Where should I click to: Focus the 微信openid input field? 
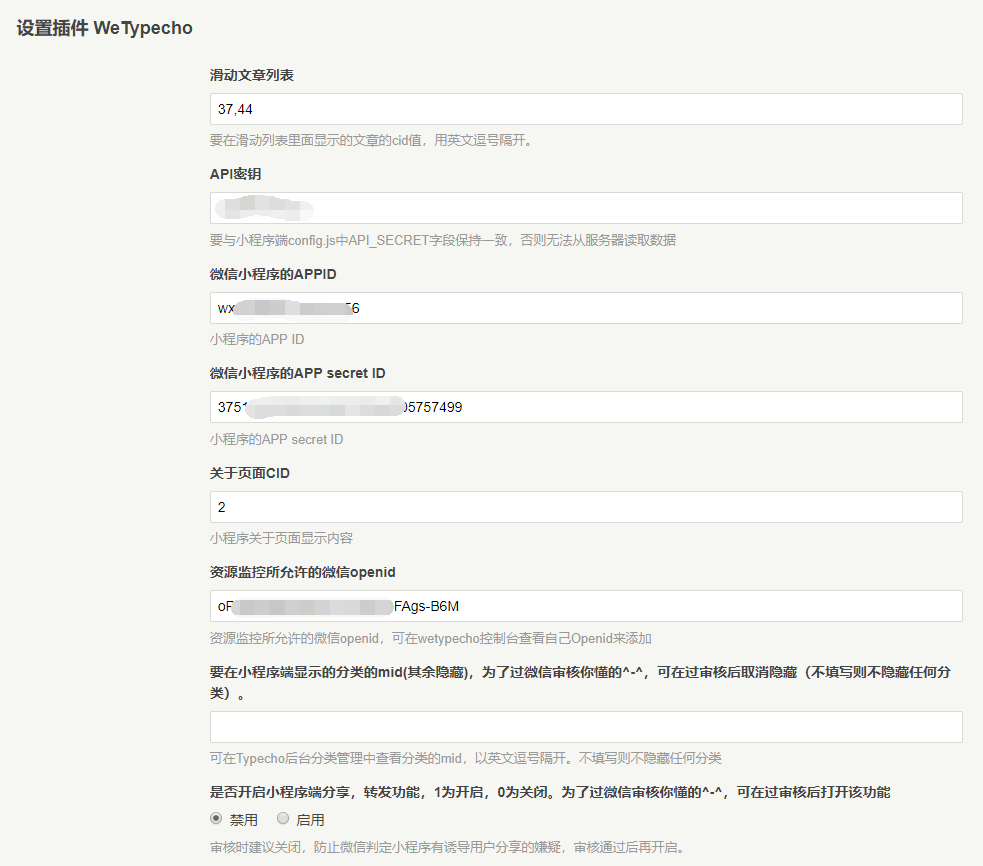[x=586, y=606]
